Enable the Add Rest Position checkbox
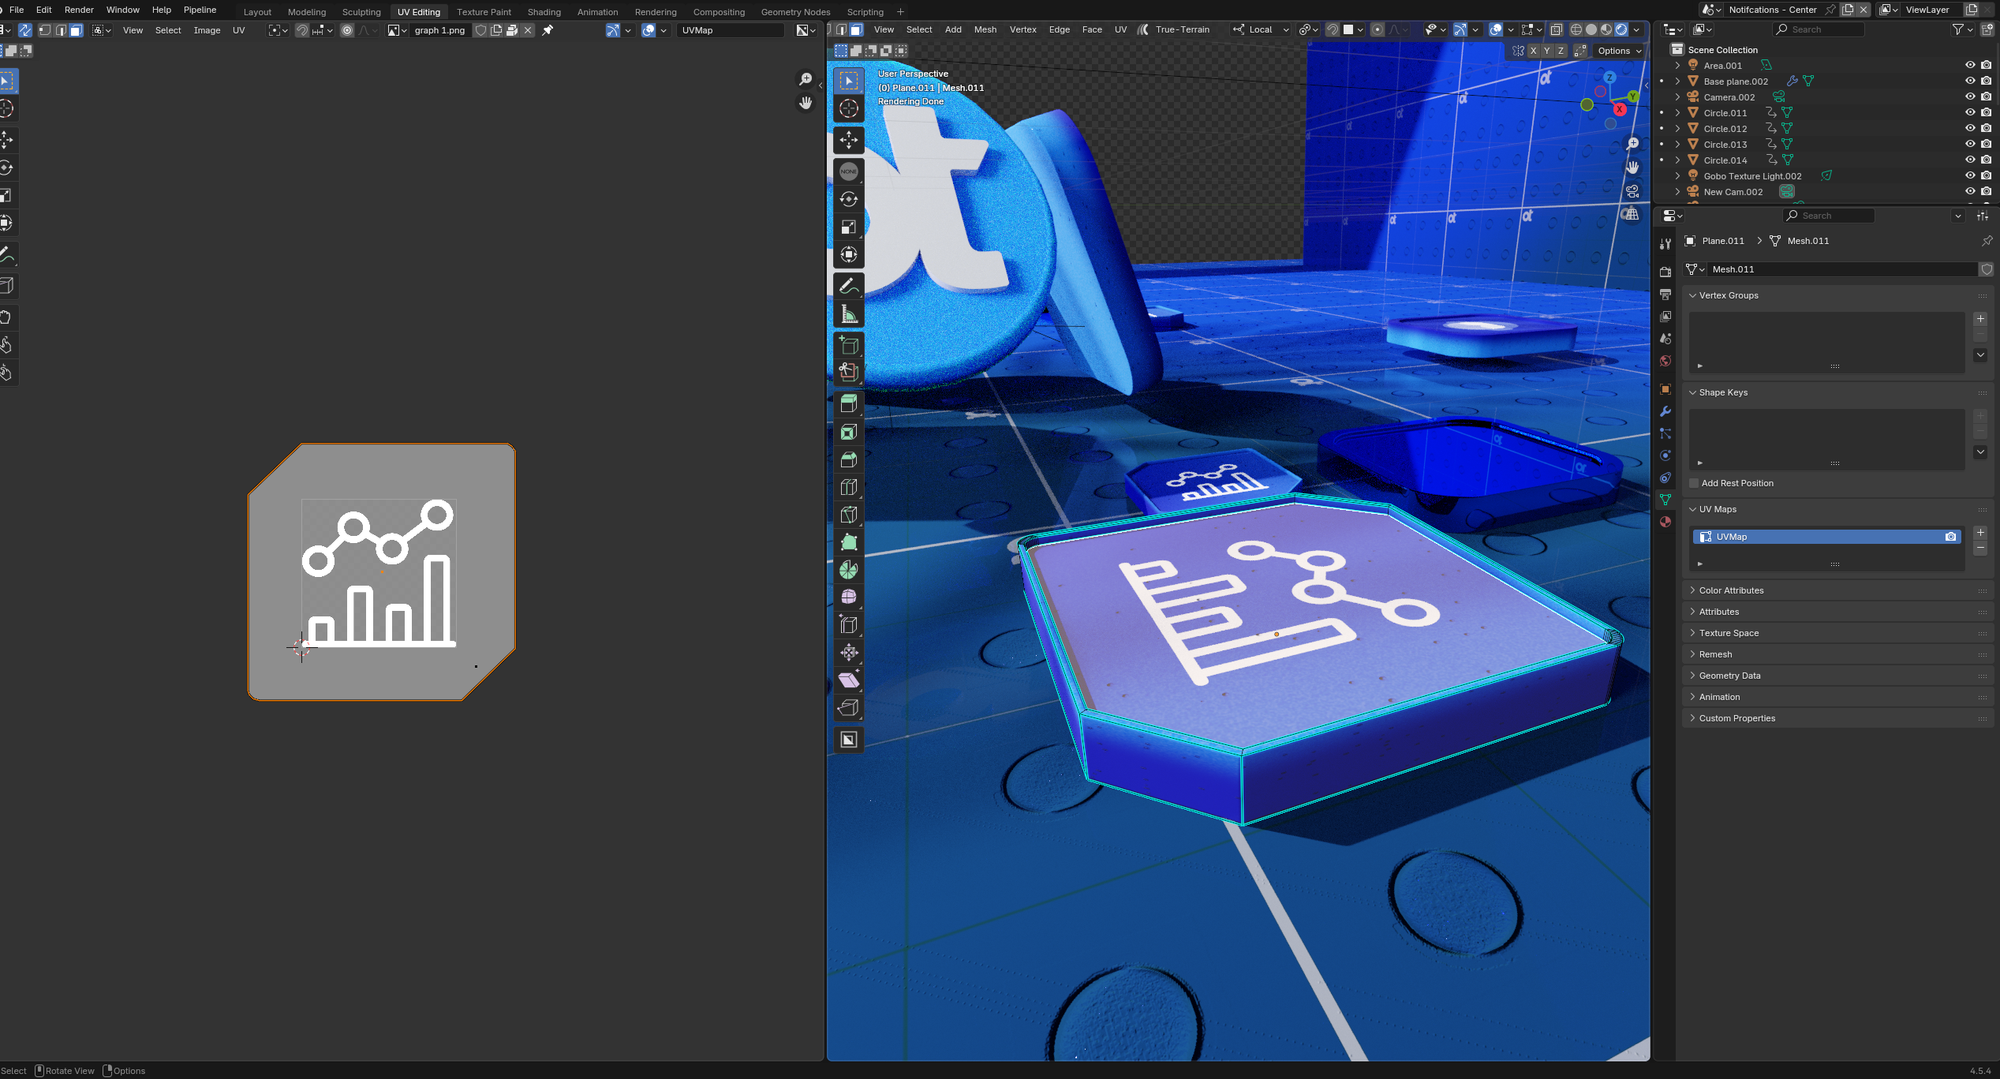 click(x=1694, y=483)
